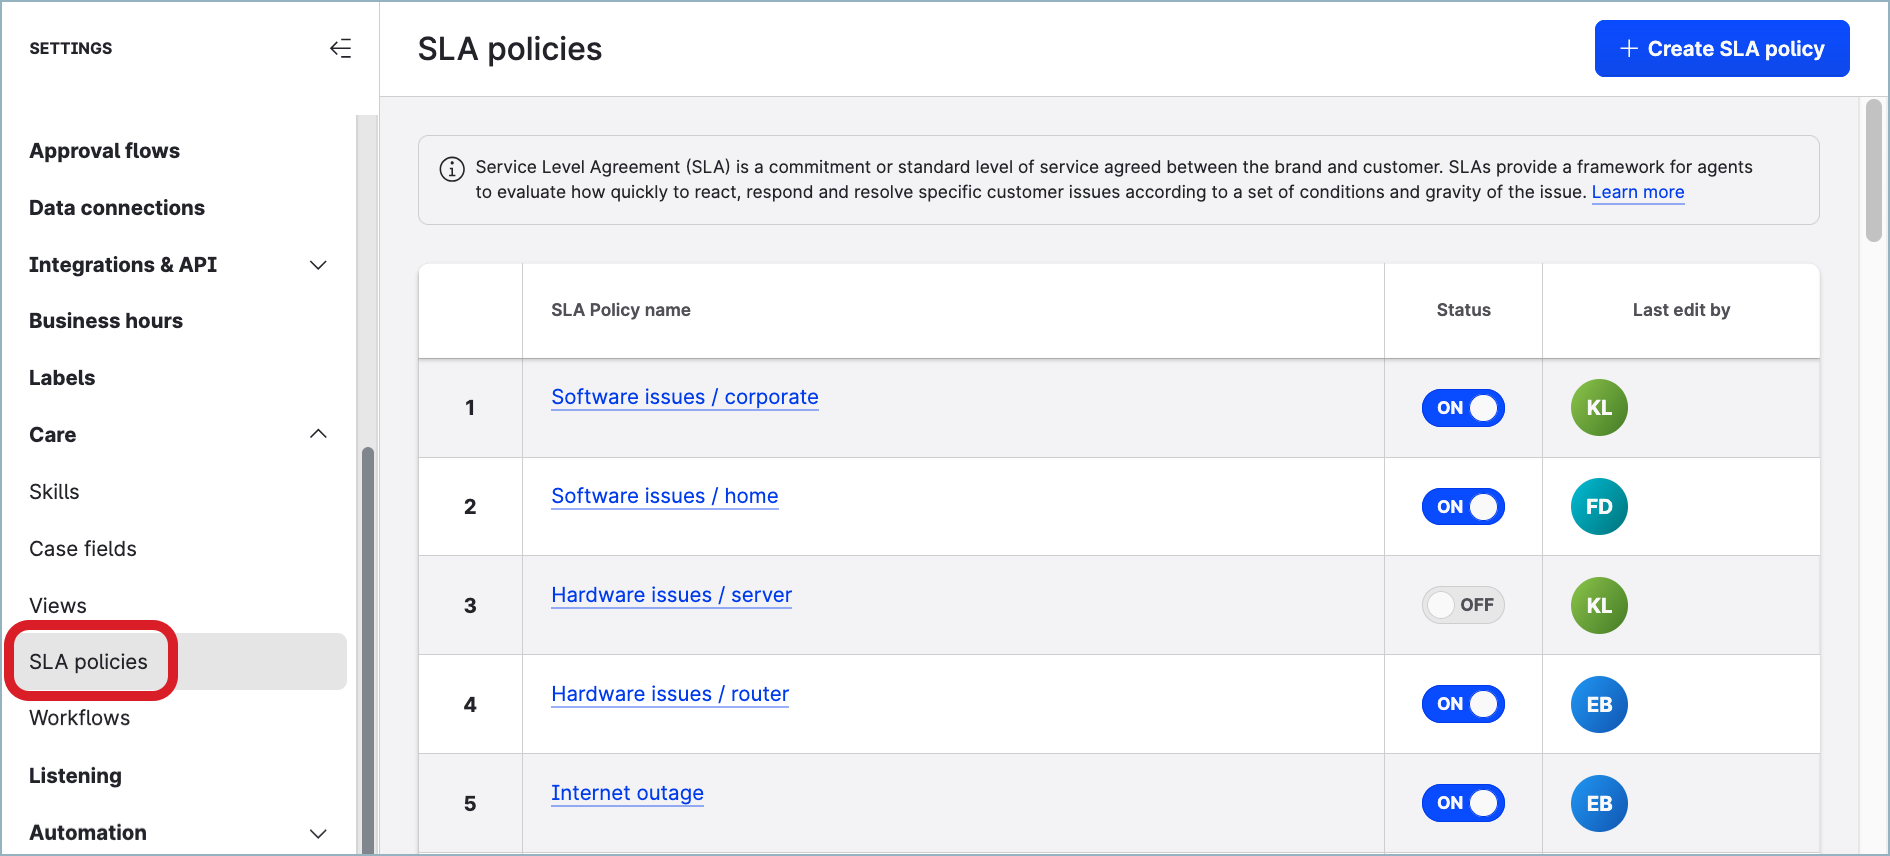The image size is (1890, 856).
Task: Click KL avatar for Software issues / corporate
Action: 1598,408
